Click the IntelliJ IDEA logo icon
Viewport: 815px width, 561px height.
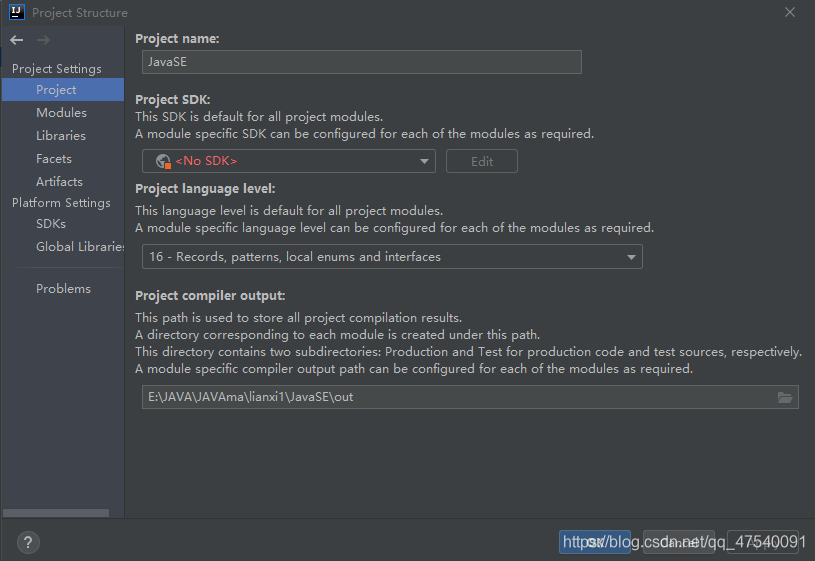17,12
